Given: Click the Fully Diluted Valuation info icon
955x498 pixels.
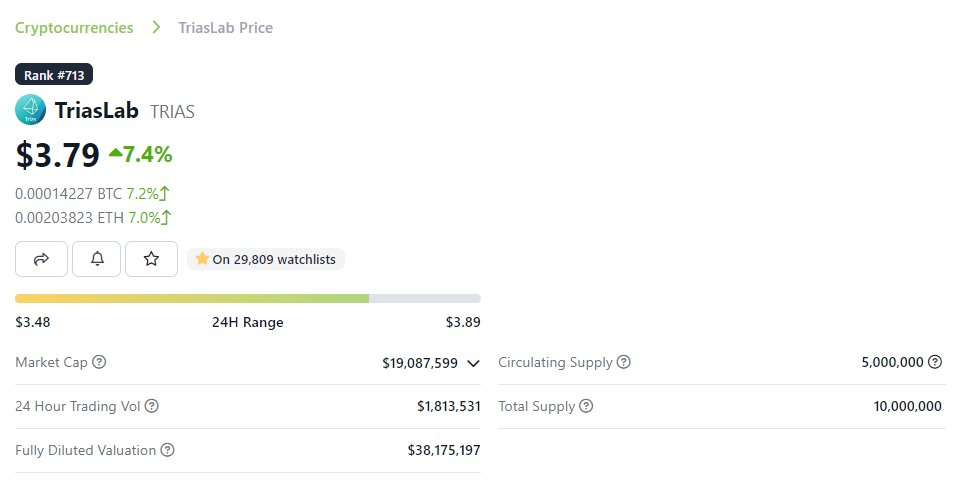Looking at the screenshot, I should 168,450.
